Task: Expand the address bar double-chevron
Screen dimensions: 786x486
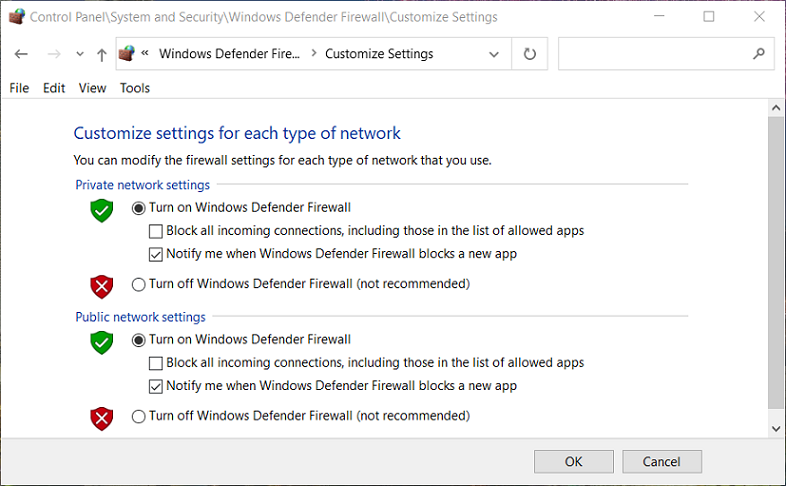Action: coord(145,53)
